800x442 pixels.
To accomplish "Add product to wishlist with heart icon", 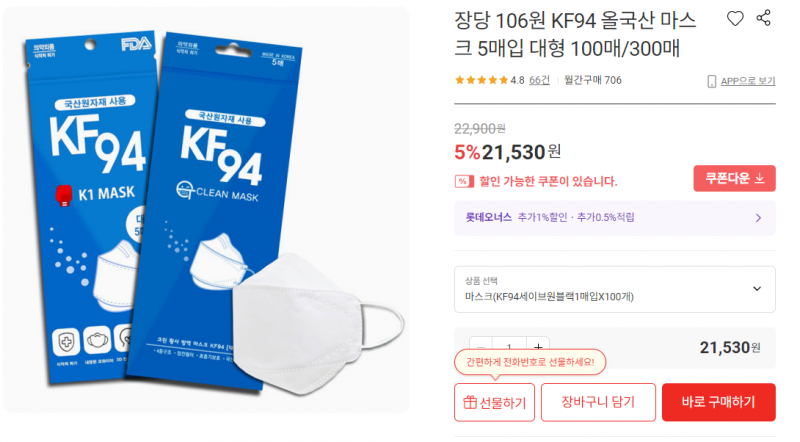I will click(x=735, y=19).
